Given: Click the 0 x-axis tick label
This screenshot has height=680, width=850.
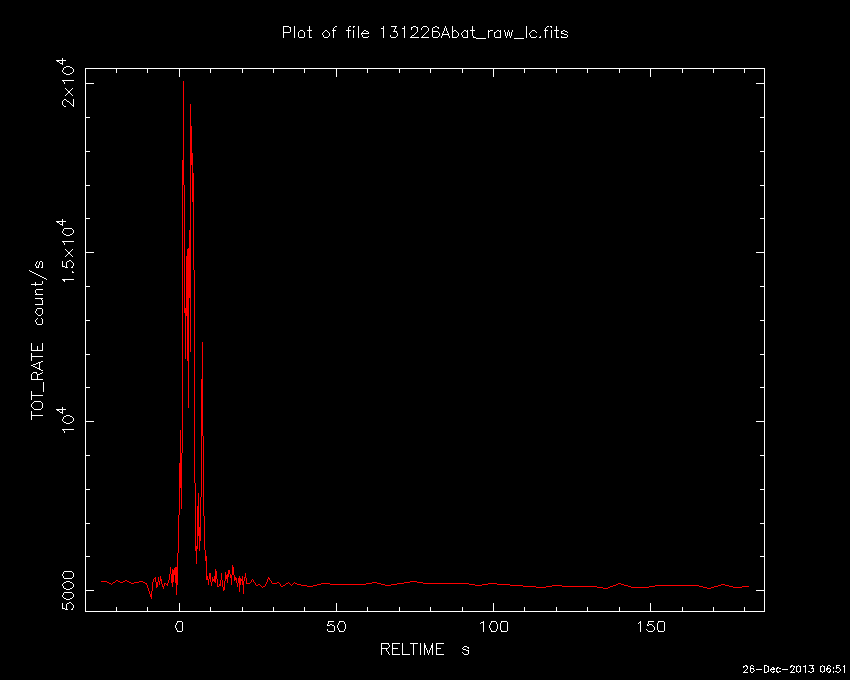Looking at the screenshot, I should pos(179,627).
